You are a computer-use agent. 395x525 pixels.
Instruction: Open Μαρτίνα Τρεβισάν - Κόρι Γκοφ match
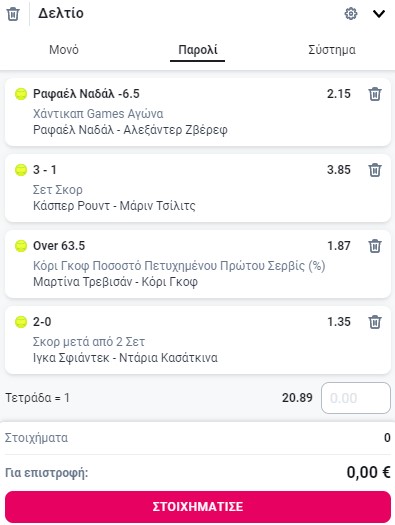click(x=115, y=282)
